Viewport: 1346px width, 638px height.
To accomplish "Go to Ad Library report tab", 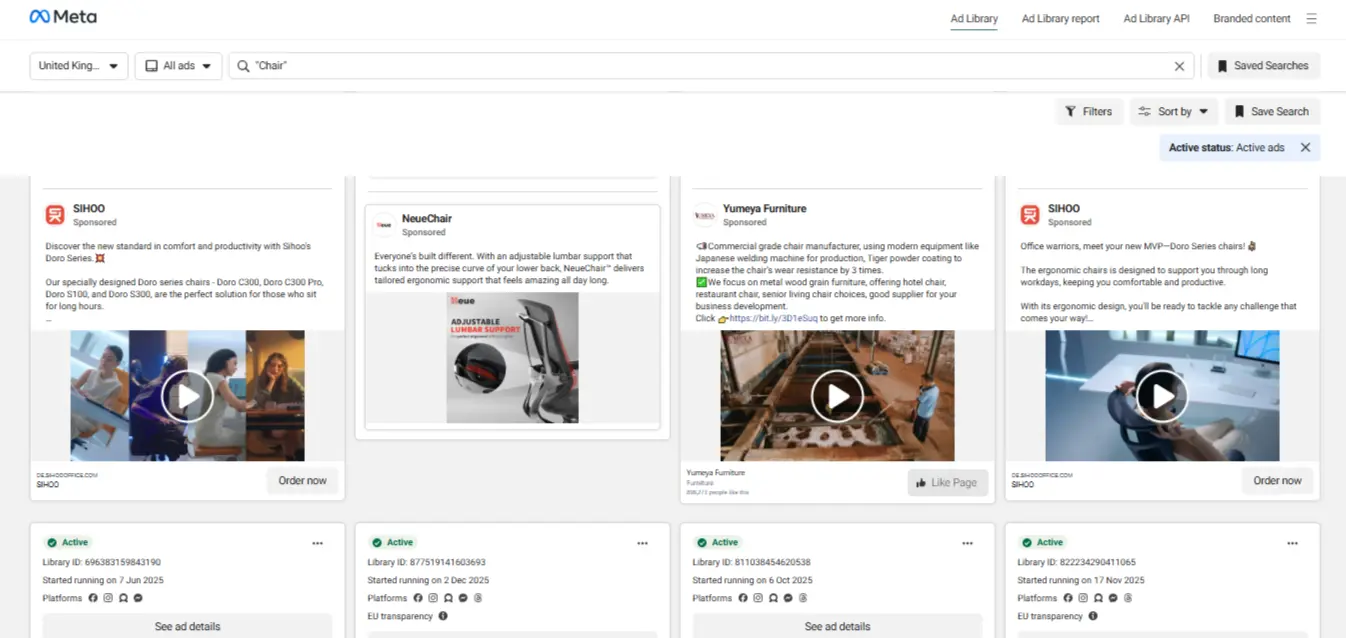I will pyautogui.click(x=1060, y=18).
